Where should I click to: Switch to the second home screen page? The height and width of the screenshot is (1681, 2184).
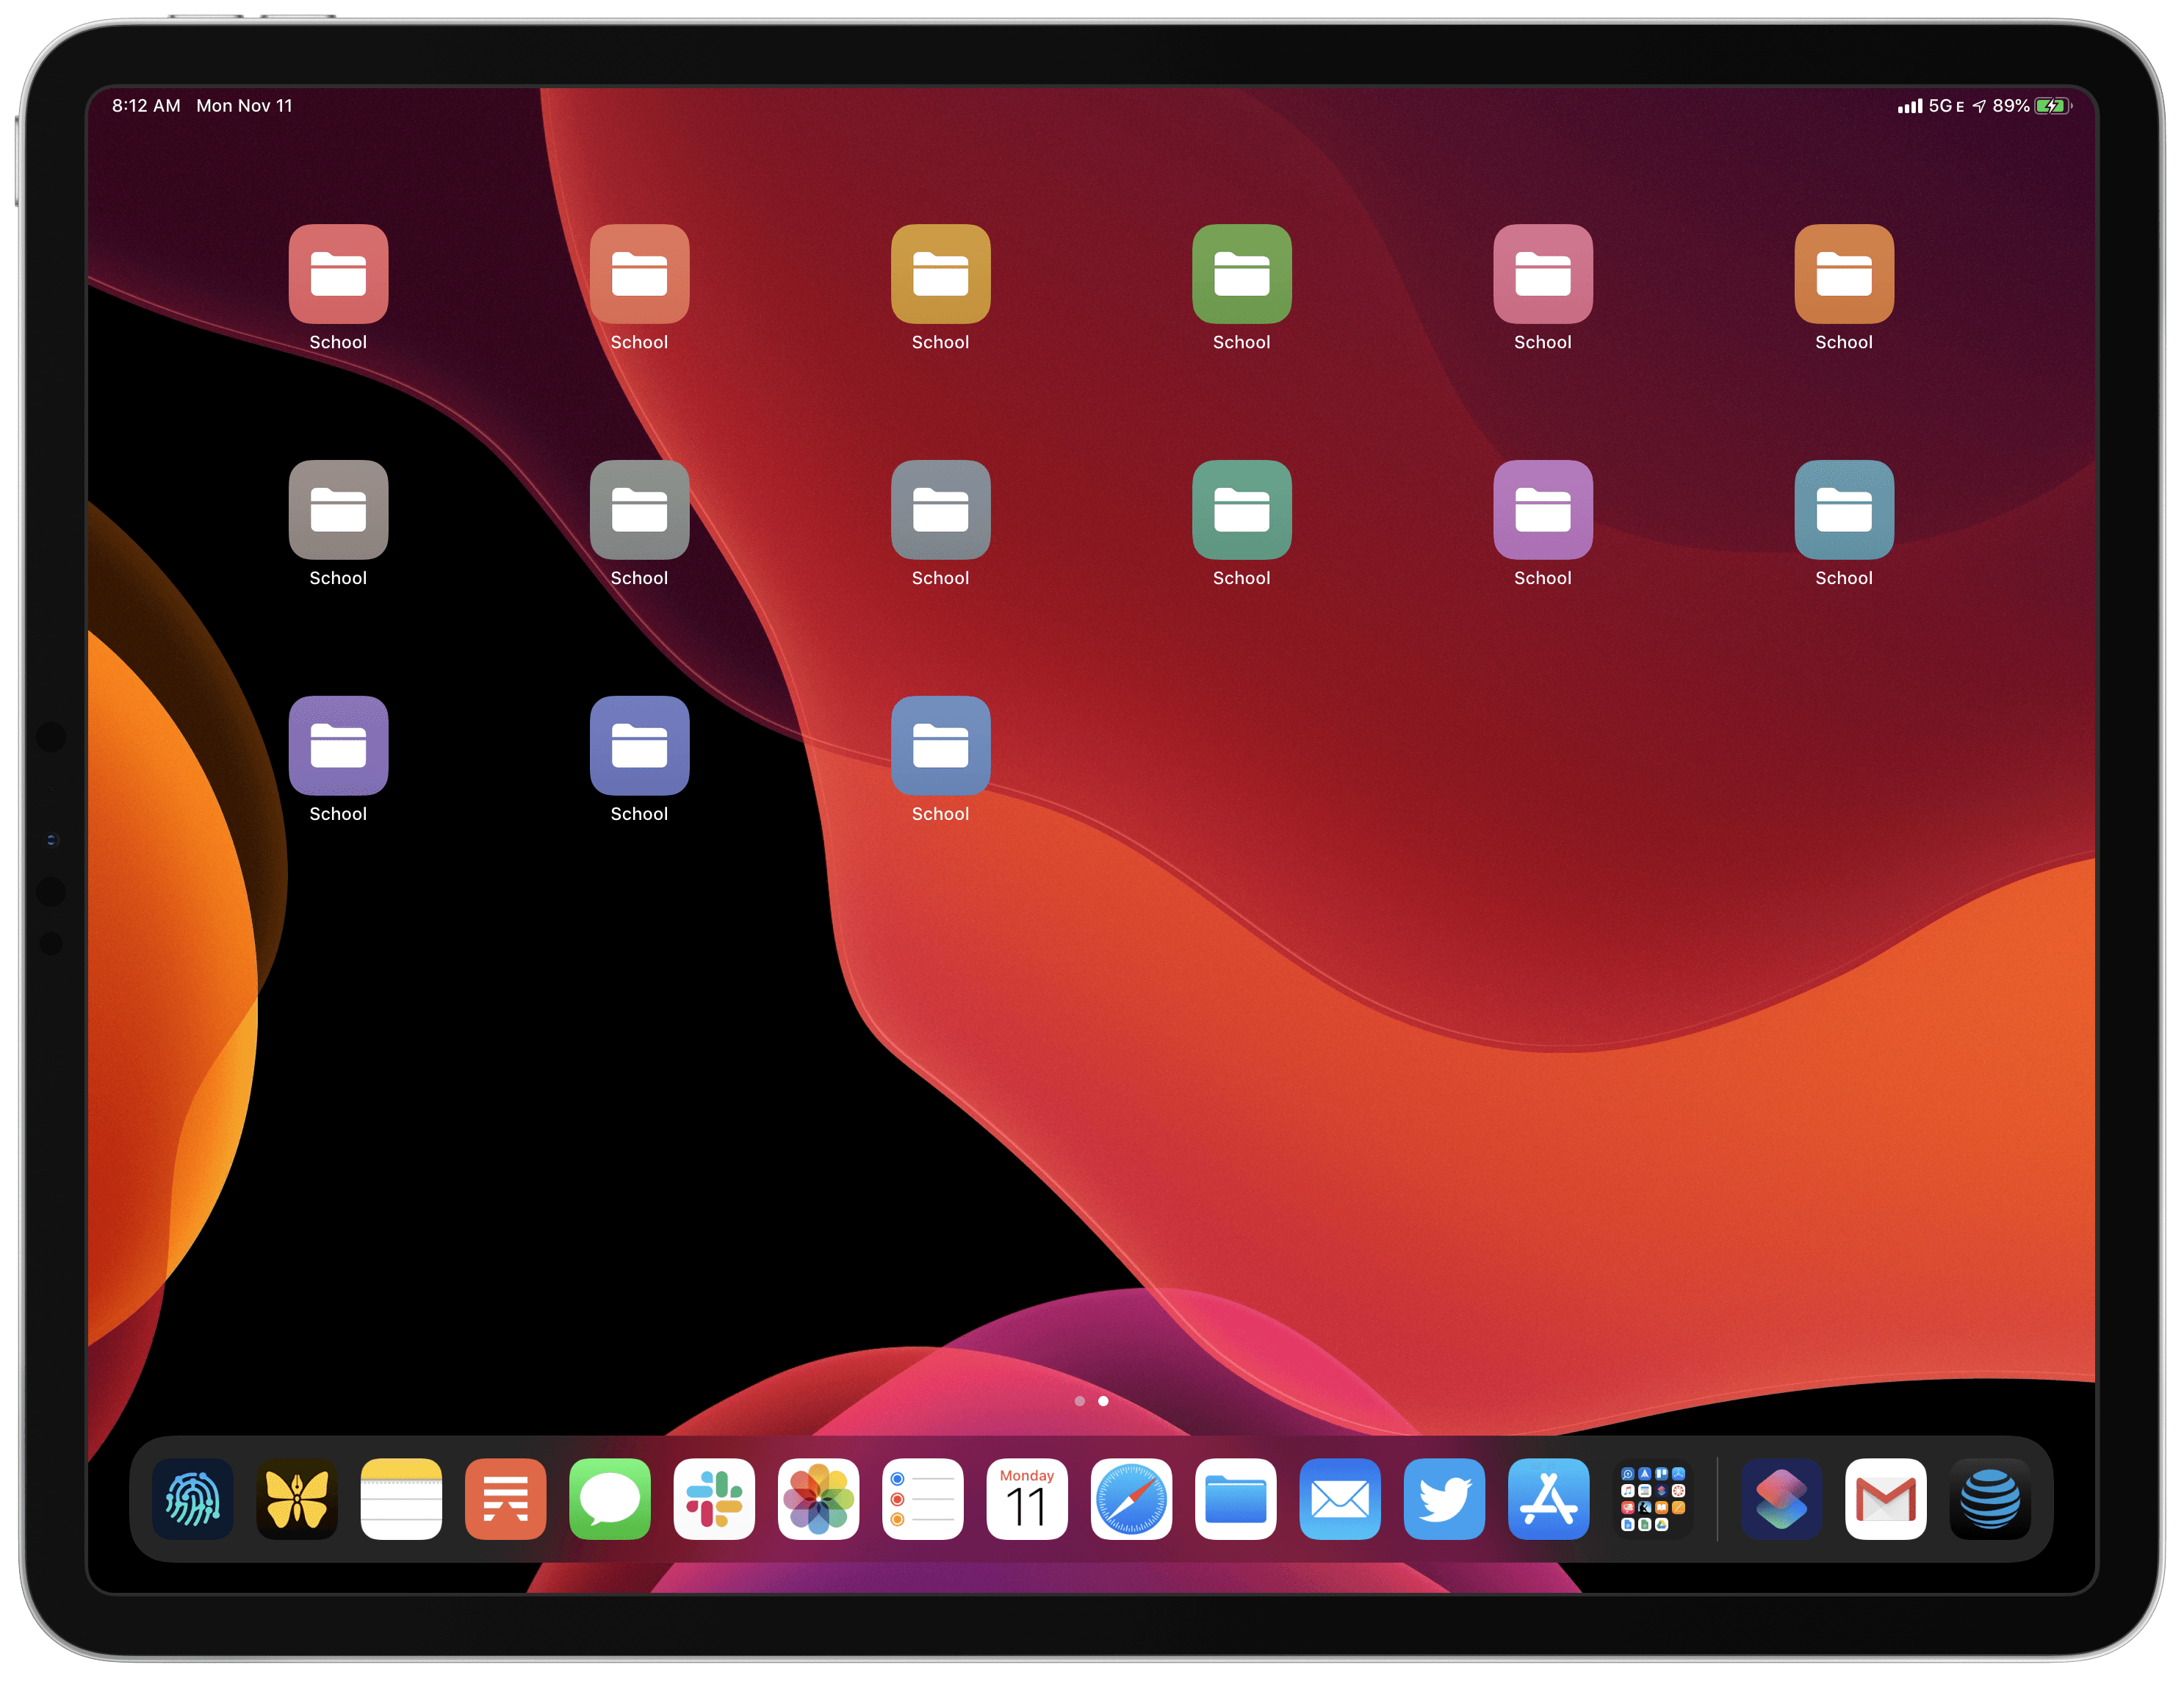[x=1102, y=1400]
